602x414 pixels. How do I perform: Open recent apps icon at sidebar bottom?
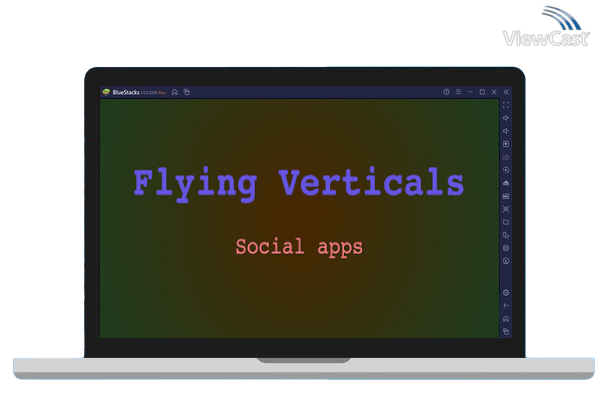click(x=506, y=331)
